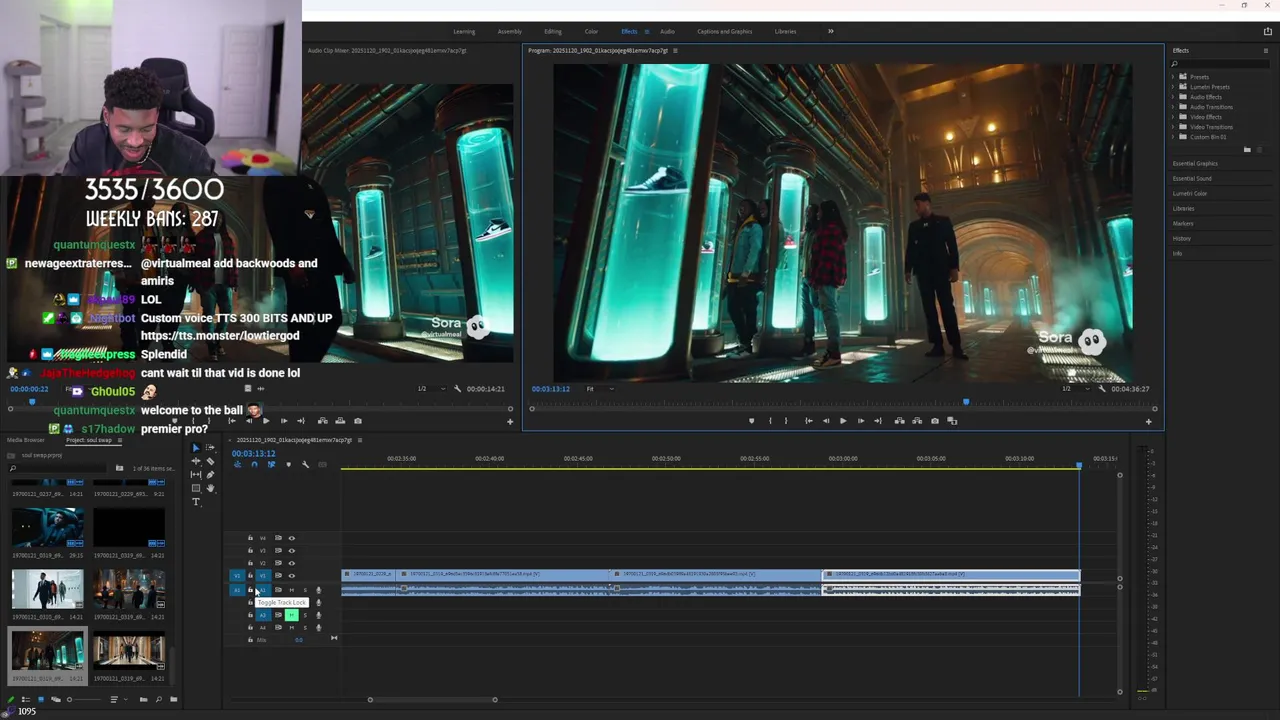The height and width of the screenshot is (720, 1280).
Task: Expand the Presets folder in Effects
Action: click(x=1173, y=77)
